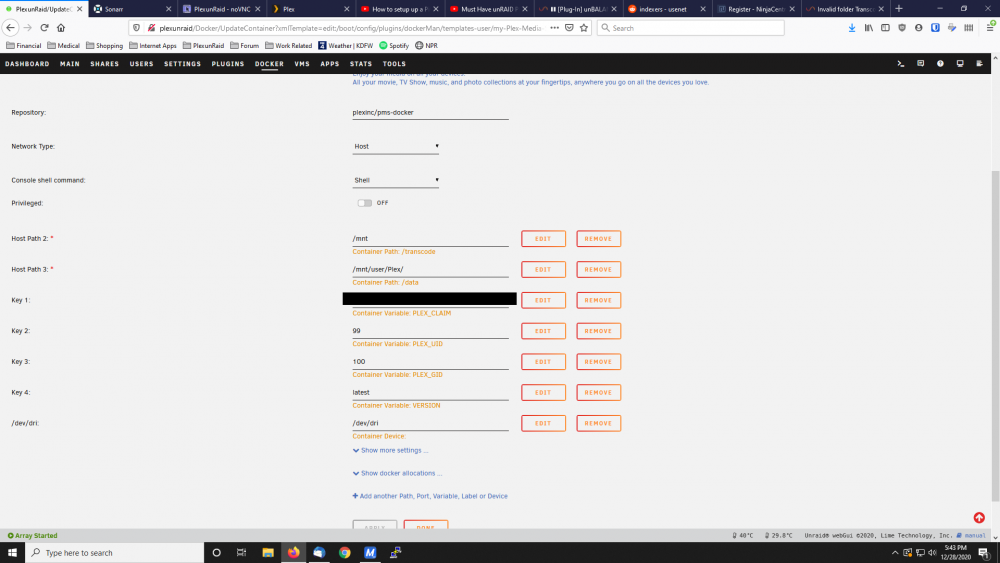Open the Shares menu
This screenshot has height=563, width=1000.
(105, 64)
